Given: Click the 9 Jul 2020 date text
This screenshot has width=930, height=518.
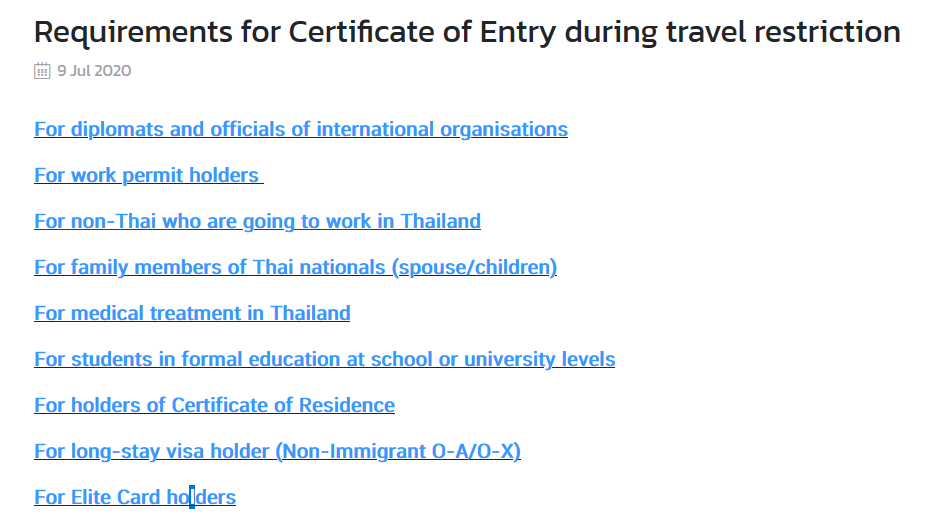Looking at the screenshot, I should coord(94,71).
